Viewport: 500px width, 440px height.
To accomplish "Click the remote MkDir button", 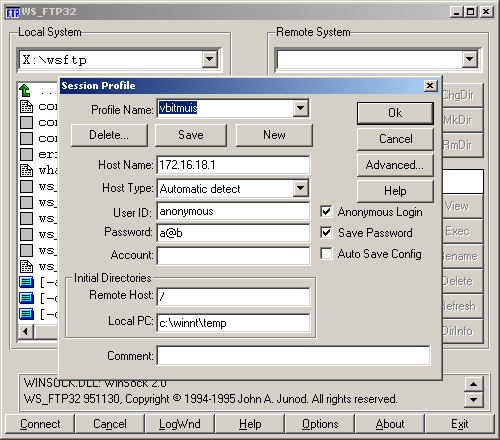I will [463, 120].
